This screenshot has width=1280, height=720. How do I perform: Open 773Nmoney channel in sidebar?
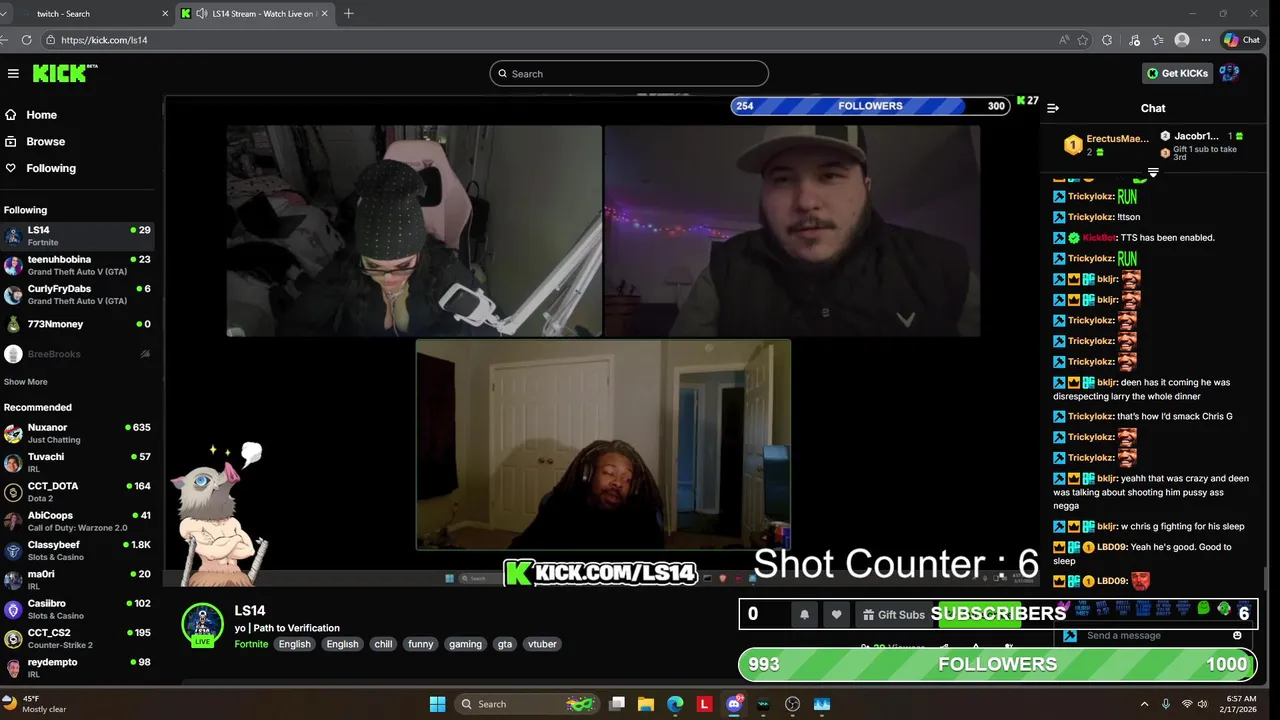pos(77,324)
